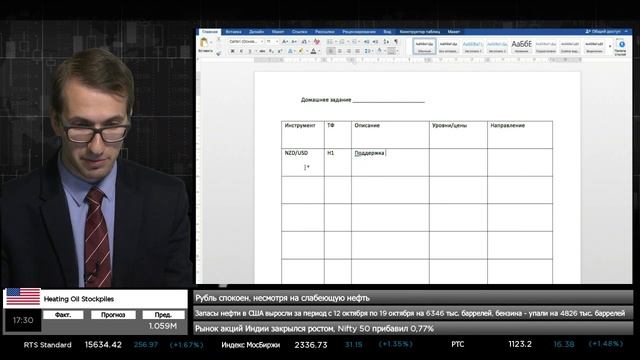This screenshot has height=360, width=640.
Task: Click the bulleted list icon
Action: (x=330, y=42)
